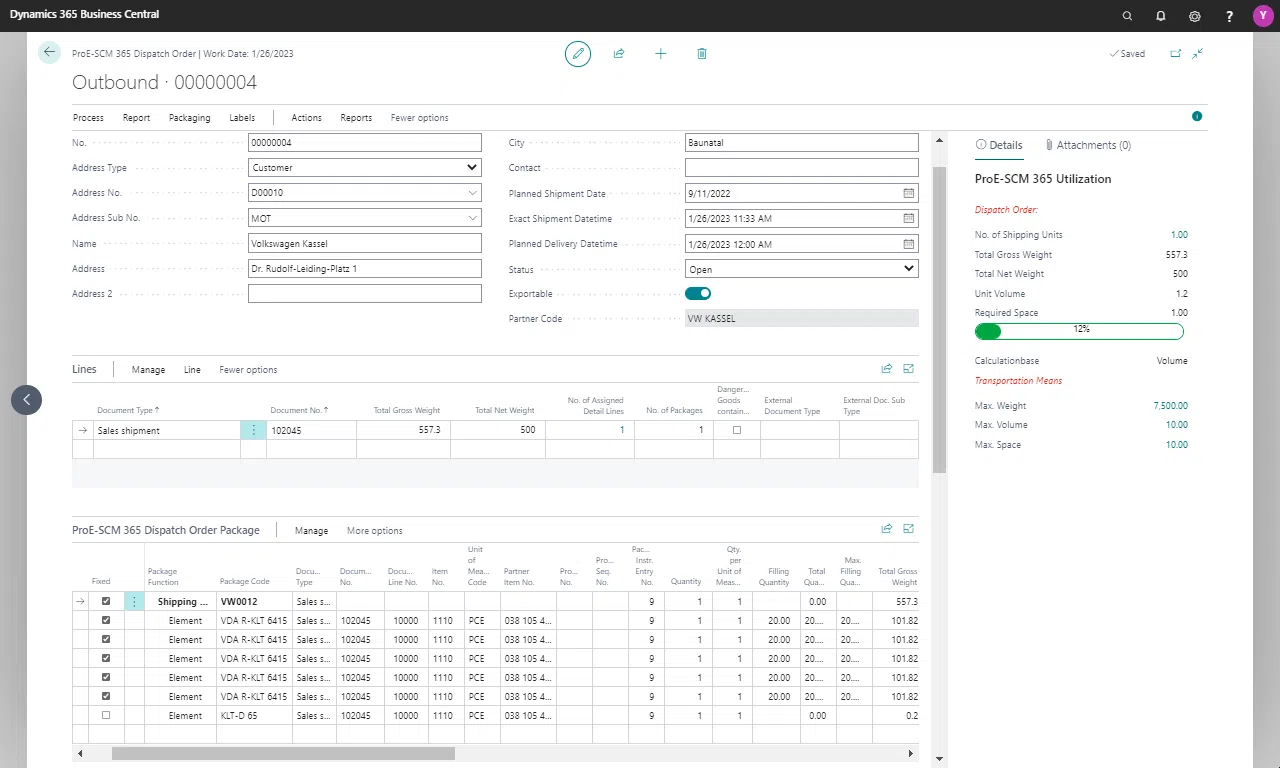Click the user avatar Y
1280x768 pixels.
pyautogui.click(x=1261, y=16)
